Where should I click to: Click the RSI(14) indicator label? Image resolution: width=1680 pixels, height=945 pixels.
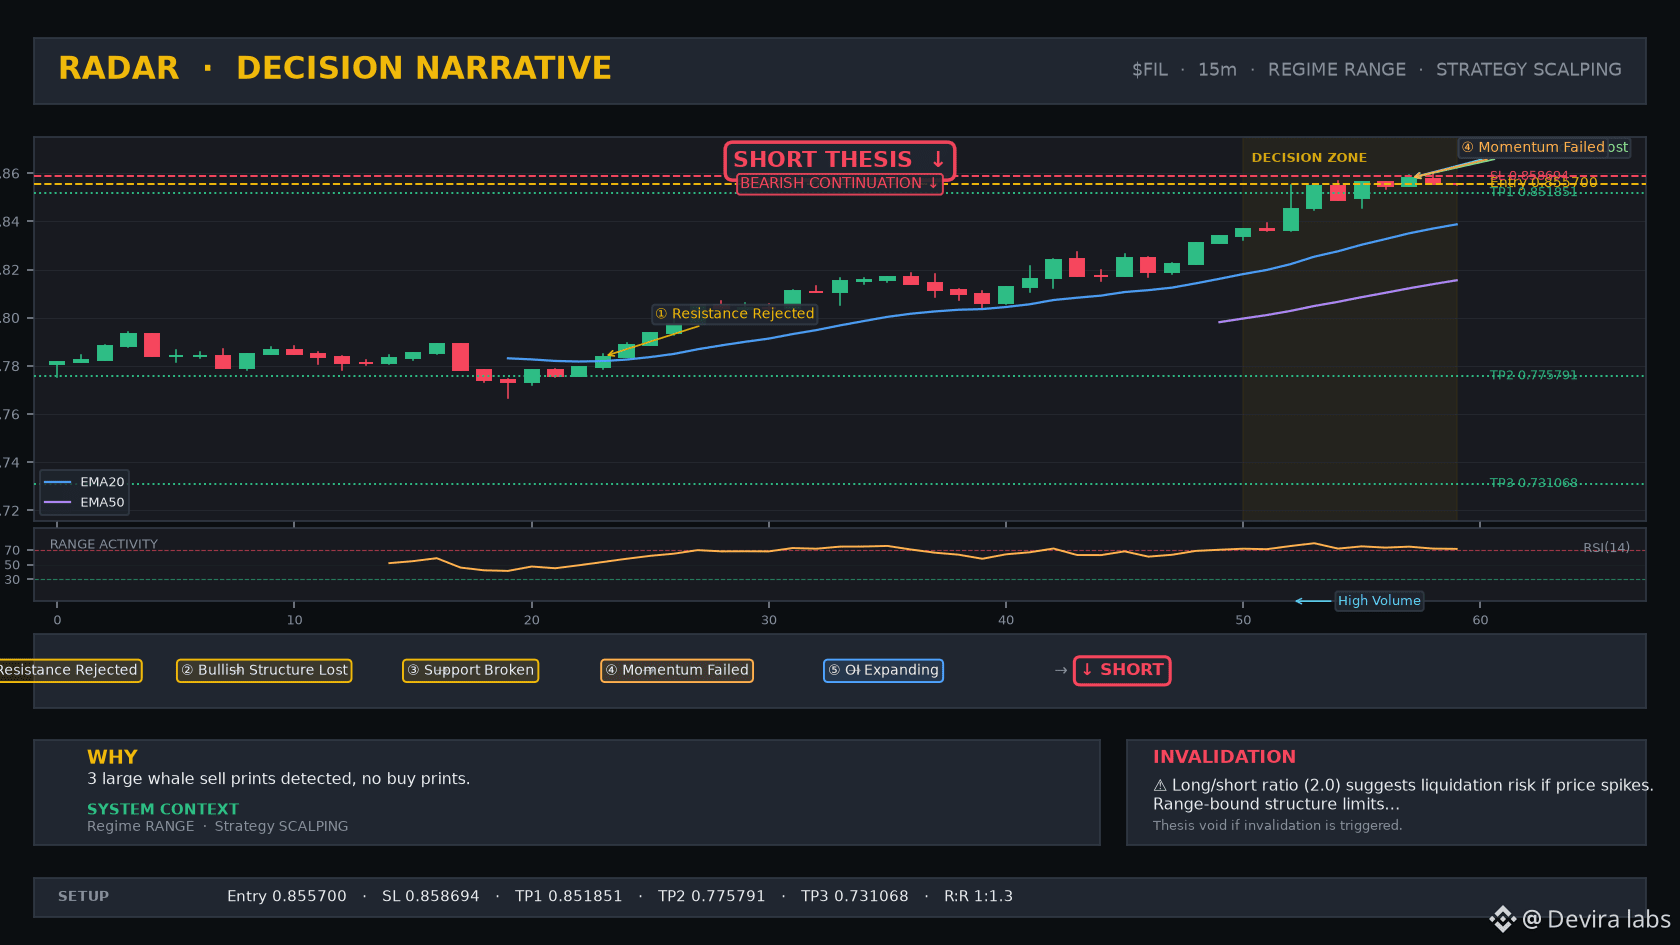(1606, 548)
